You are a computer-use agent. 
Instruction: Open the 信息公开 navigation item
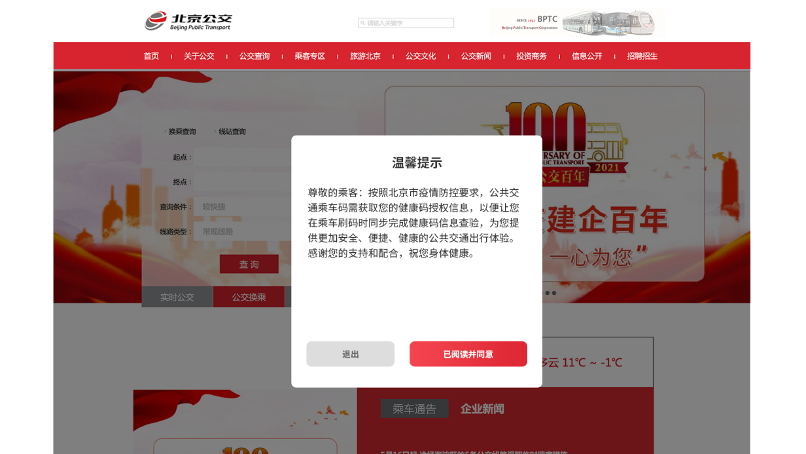587,56
